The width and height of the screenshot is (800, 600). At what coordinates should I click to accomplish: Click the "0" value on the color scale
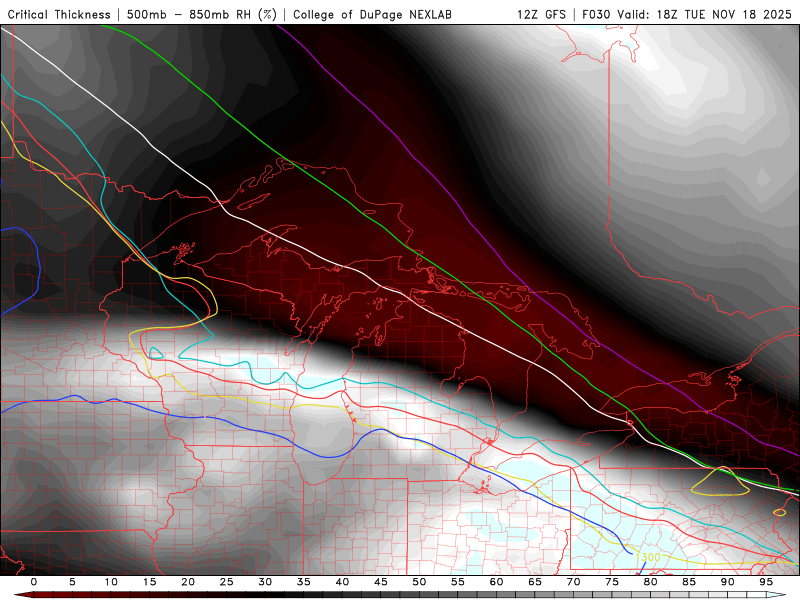click(34, 582)
